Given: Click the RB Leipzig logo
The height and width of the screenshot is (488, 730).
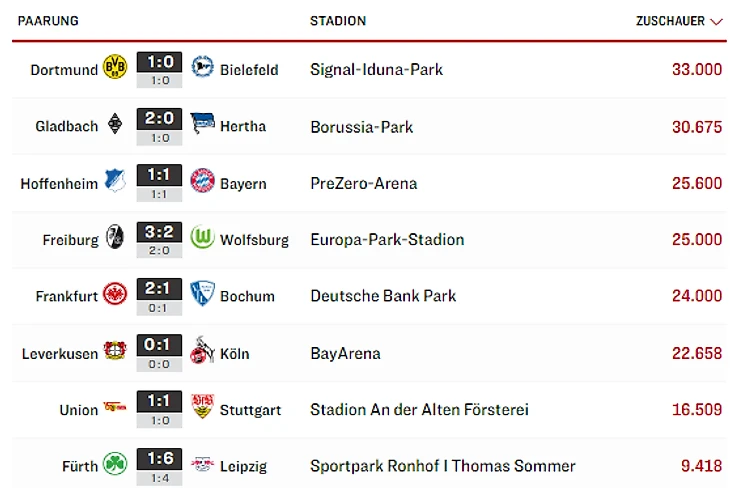Looking at the screenshot, I should coord(203,465).
